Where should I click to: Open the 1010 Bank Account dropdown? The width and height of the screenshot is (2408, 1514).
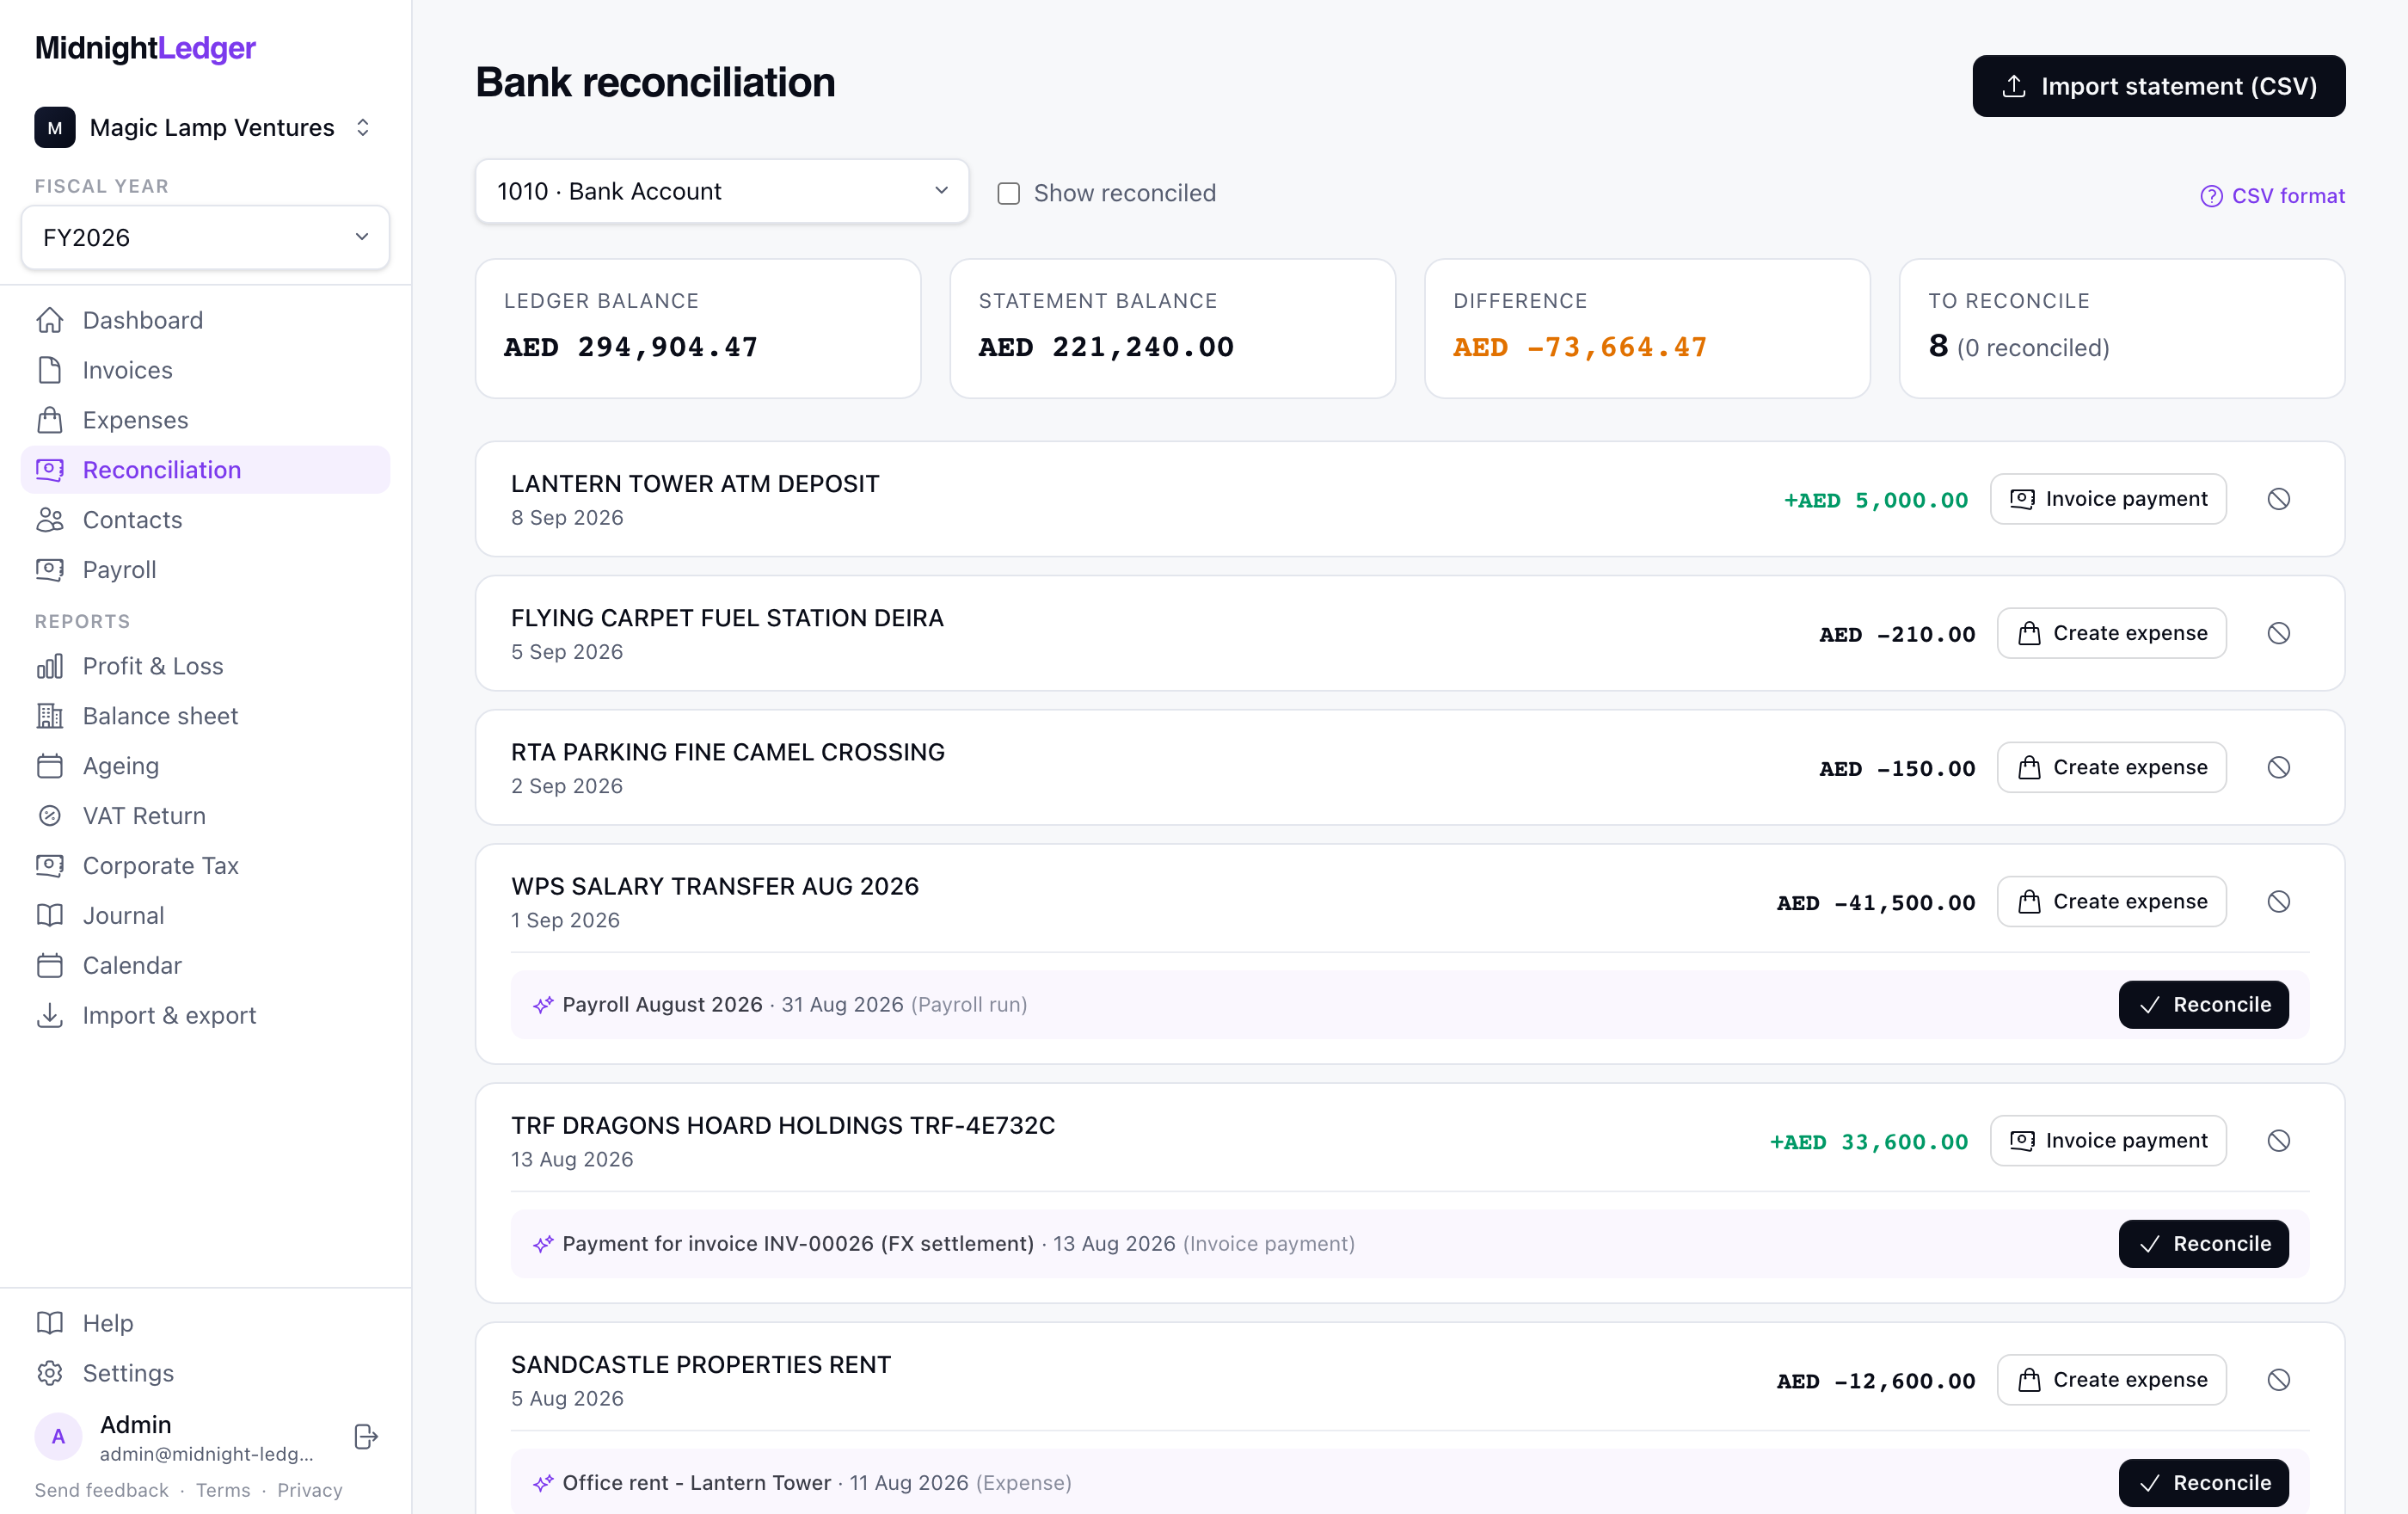722,191
